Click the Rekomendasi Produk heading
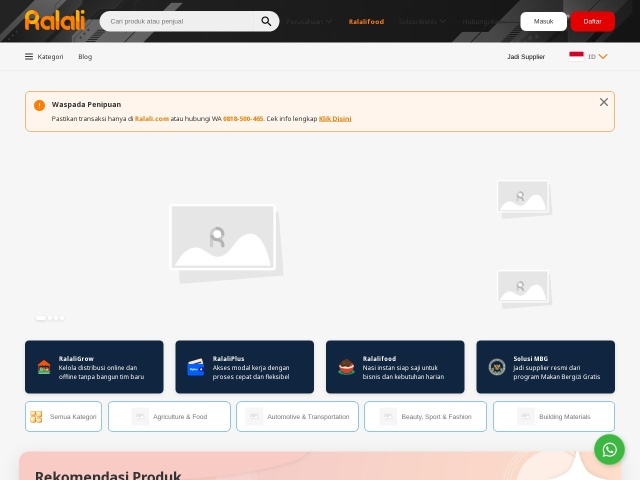Screen dimensions: 640x480 (108, 476)
